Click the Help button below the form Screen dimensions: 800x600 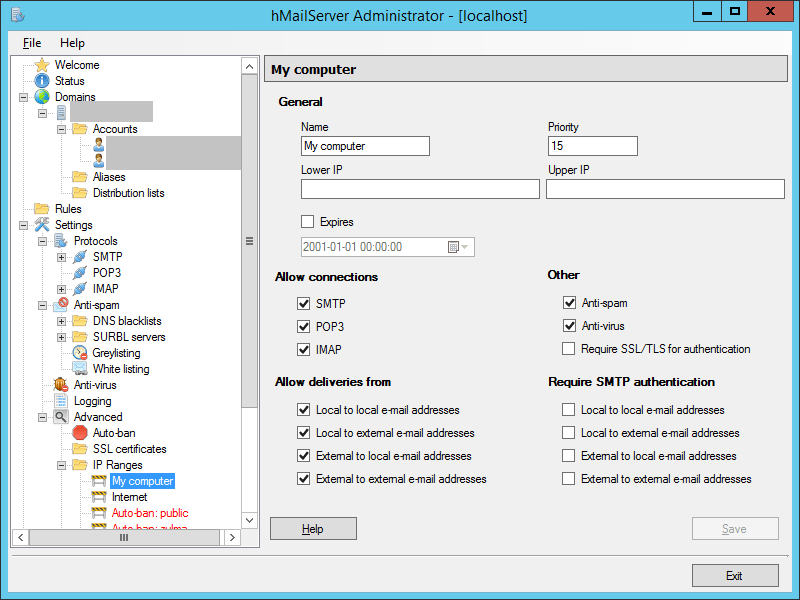[313, 529]
